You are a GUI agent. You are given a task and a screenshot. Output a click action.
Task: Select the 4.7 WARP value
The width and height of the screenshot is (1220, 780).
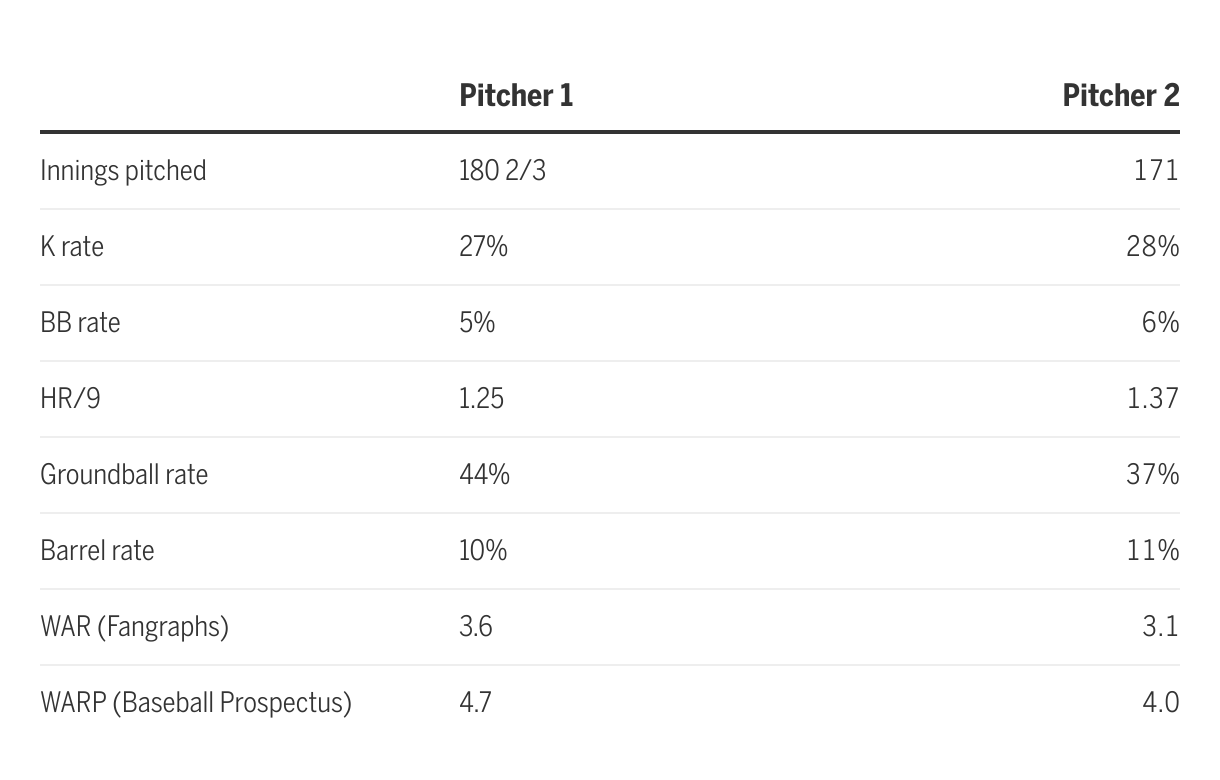tap(475, 703)
